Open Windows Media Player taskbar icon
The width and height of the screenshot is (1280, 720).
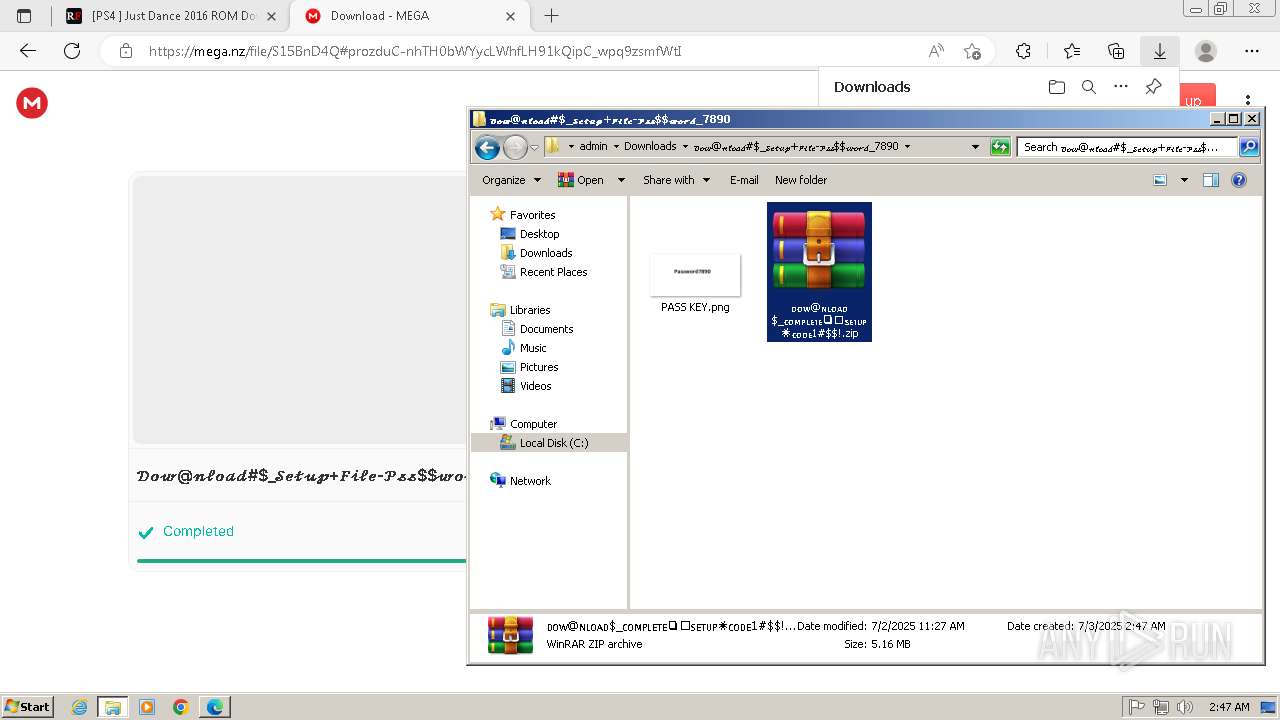coord(147,707)
